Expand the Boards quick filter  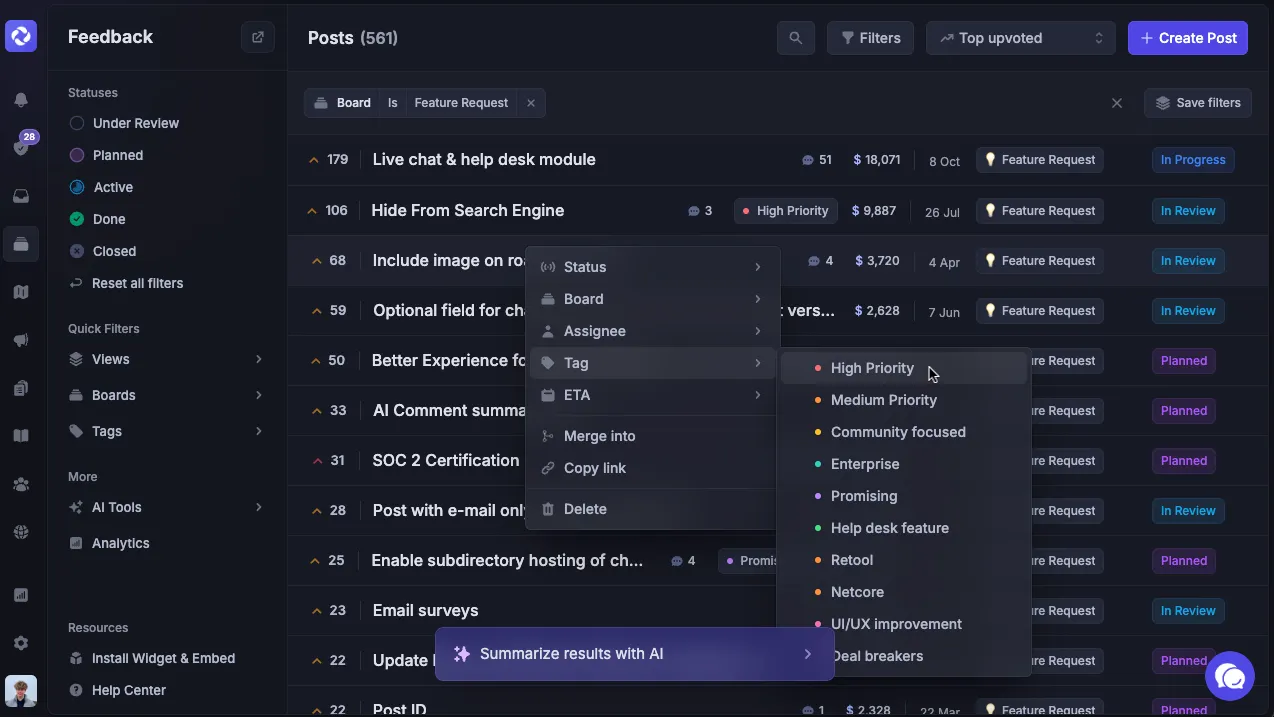[166, 395]
